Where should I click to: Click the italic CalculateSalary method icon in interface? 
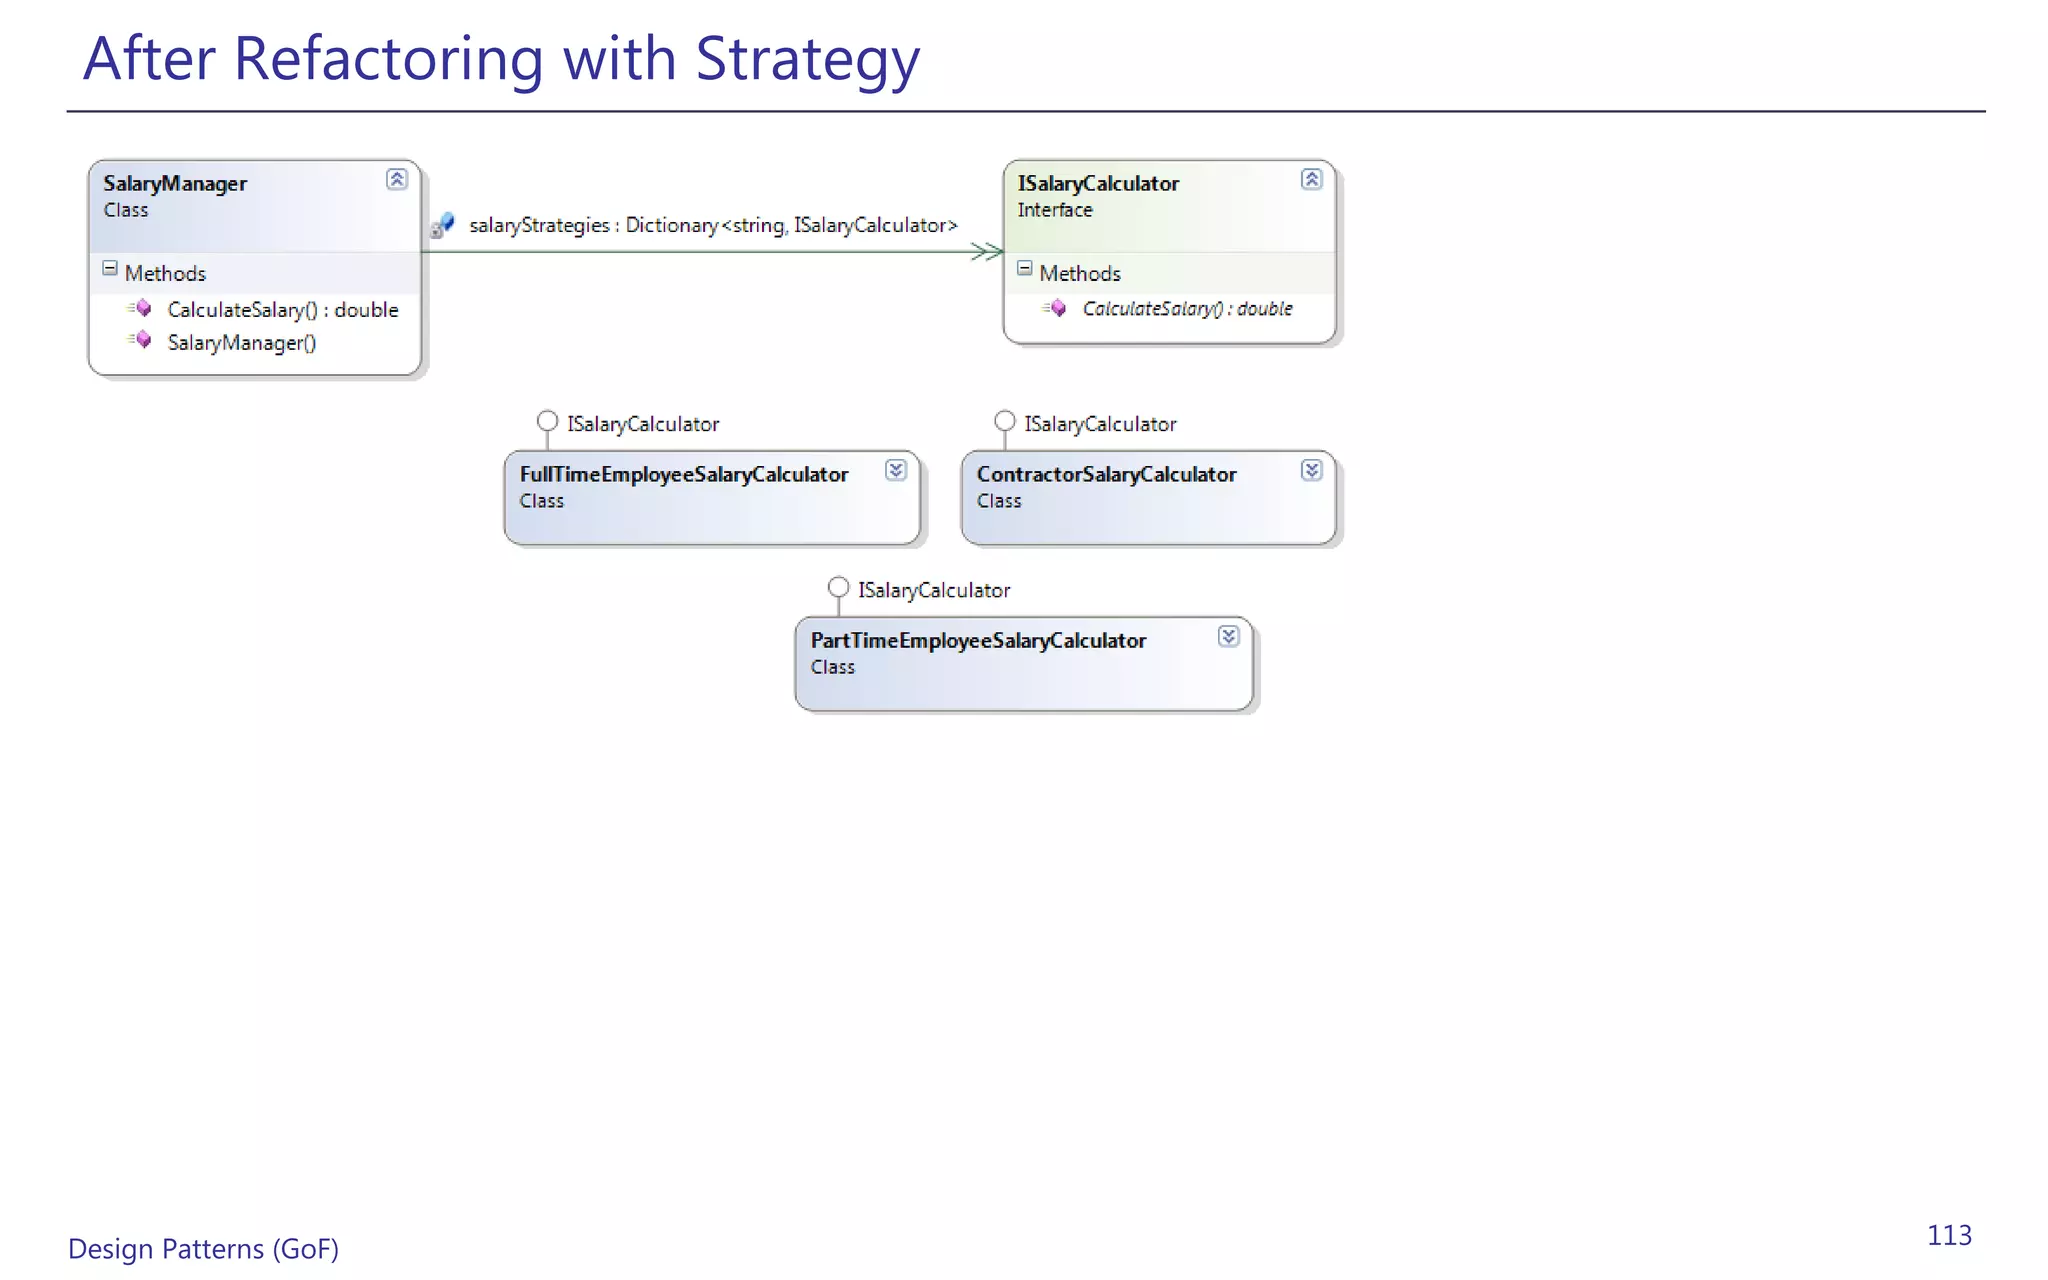coord(1054,308)
